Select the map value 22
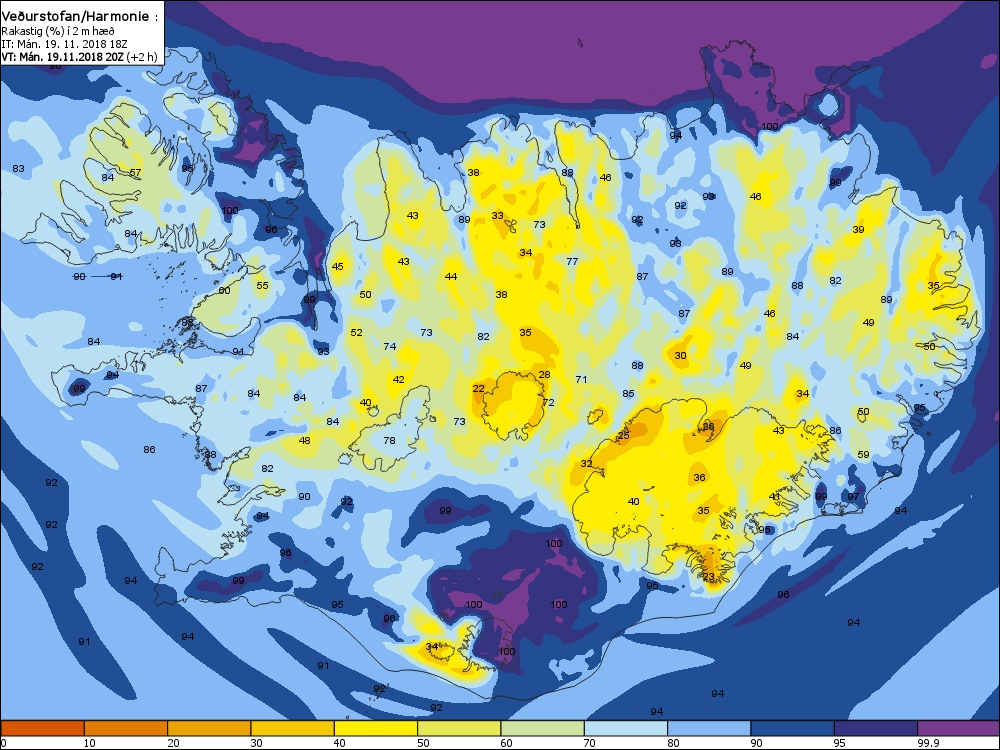This screenshot has width=1000, height=750. click(478, 388)
